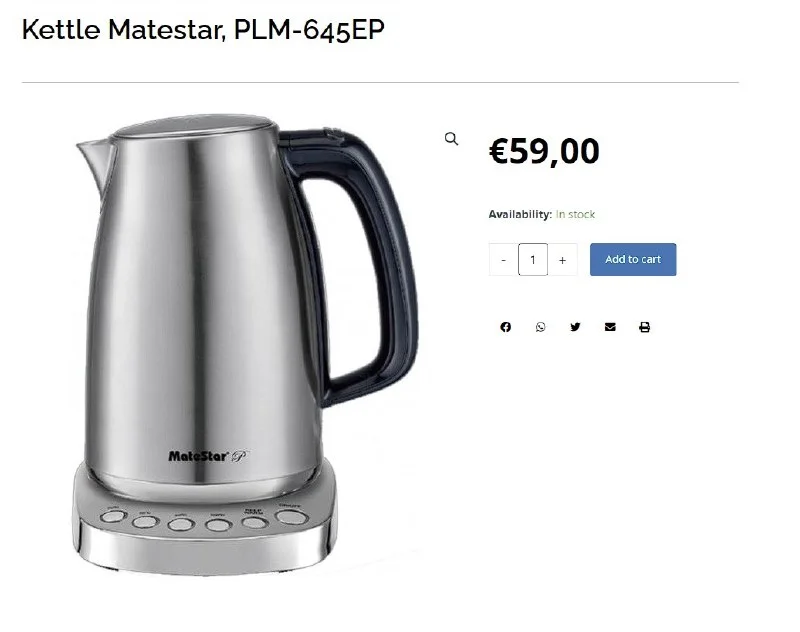Click the In stock status text
The width and height of the screenshot is (800, 632).
[575, 214]
